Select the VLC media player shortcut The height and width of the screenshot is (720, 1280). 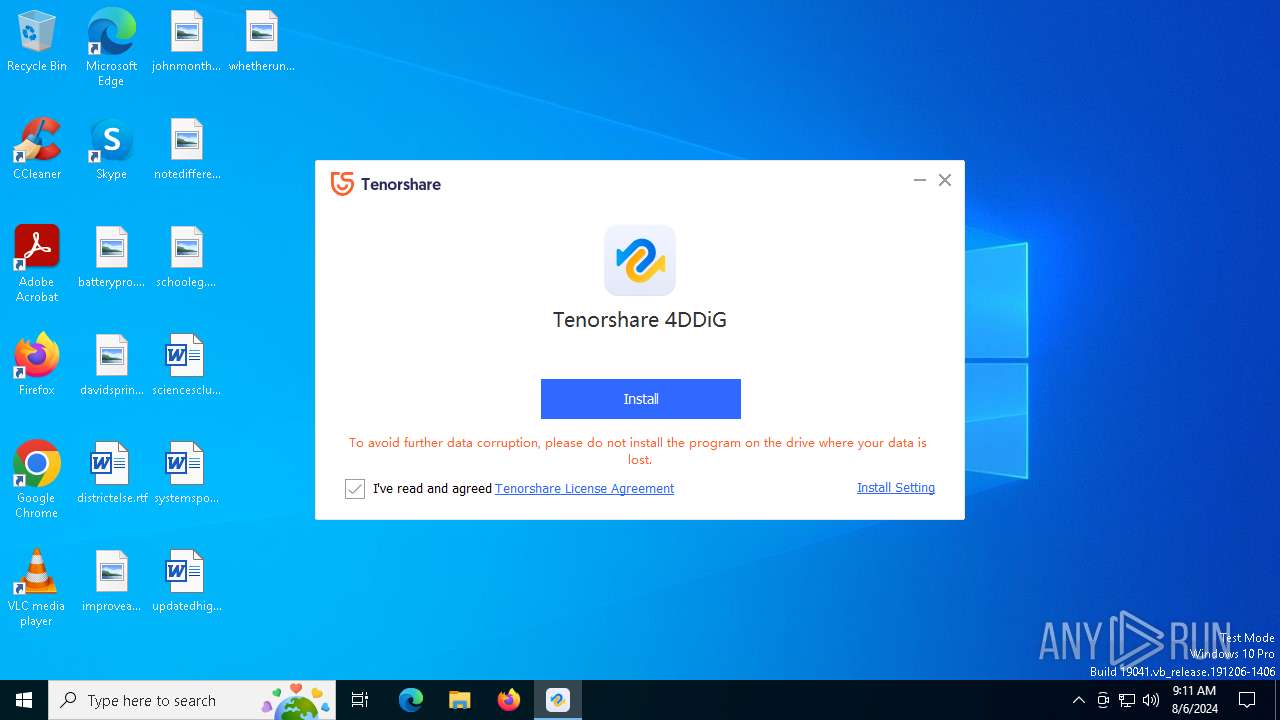point(37,588)
